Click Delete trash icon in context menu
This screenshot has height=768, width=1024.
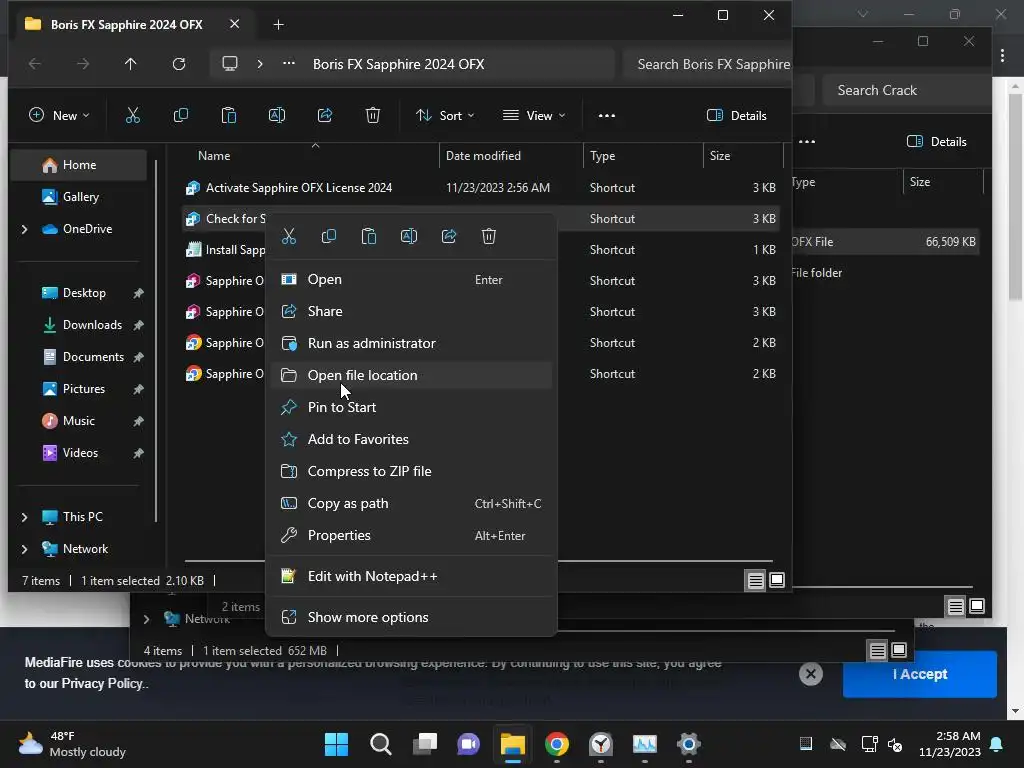(488, 236)
